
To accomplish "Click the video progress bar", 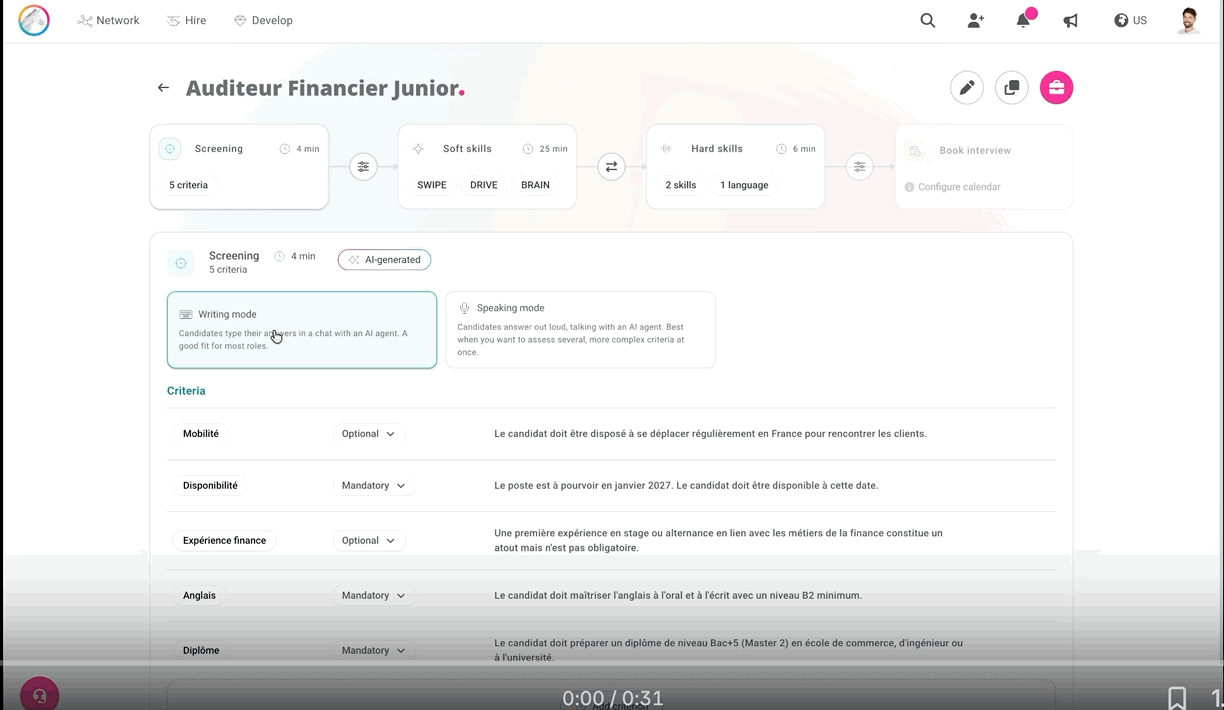I will tap(612, 663).
